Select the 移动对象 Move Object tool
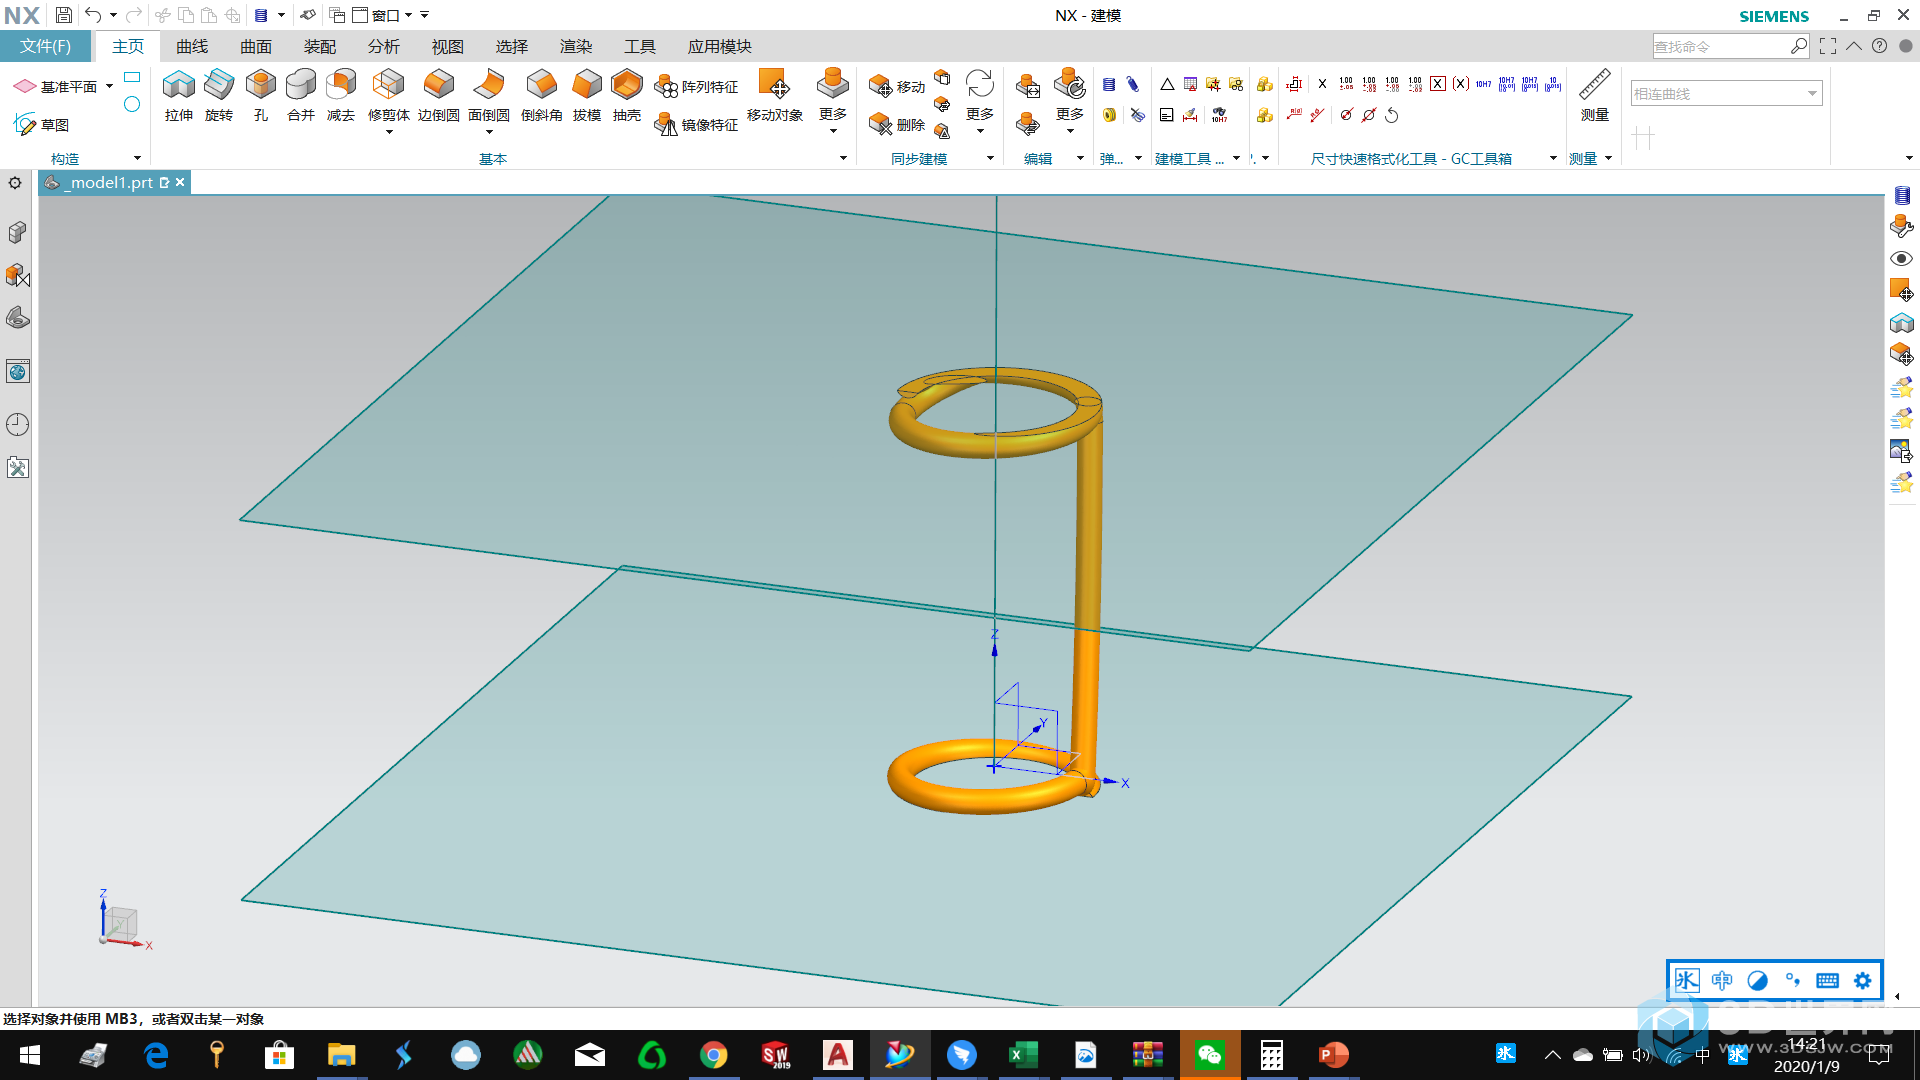Image resolution: width=1920 pixels, height=1080 pixels. pyautogui.click(x=775, y=96)
